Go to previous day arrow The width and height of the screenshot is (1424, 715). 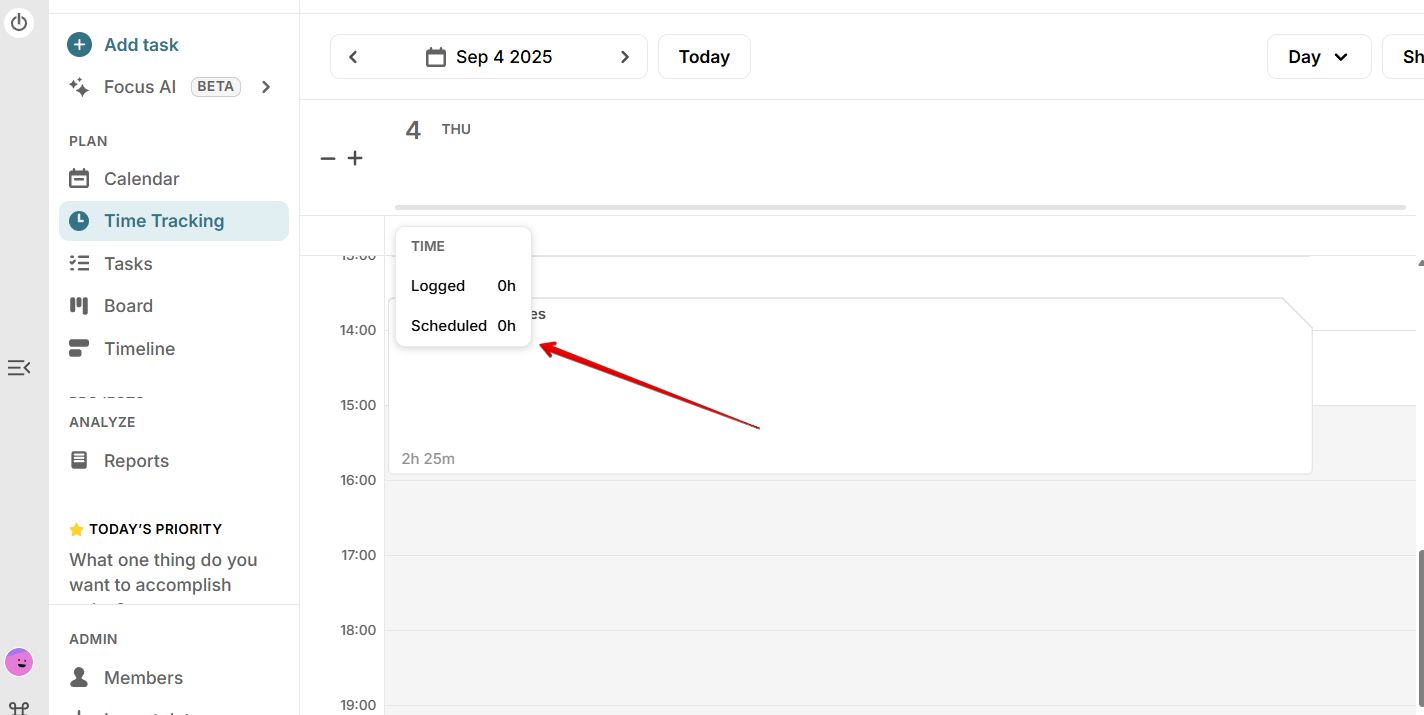pos(353,57)
